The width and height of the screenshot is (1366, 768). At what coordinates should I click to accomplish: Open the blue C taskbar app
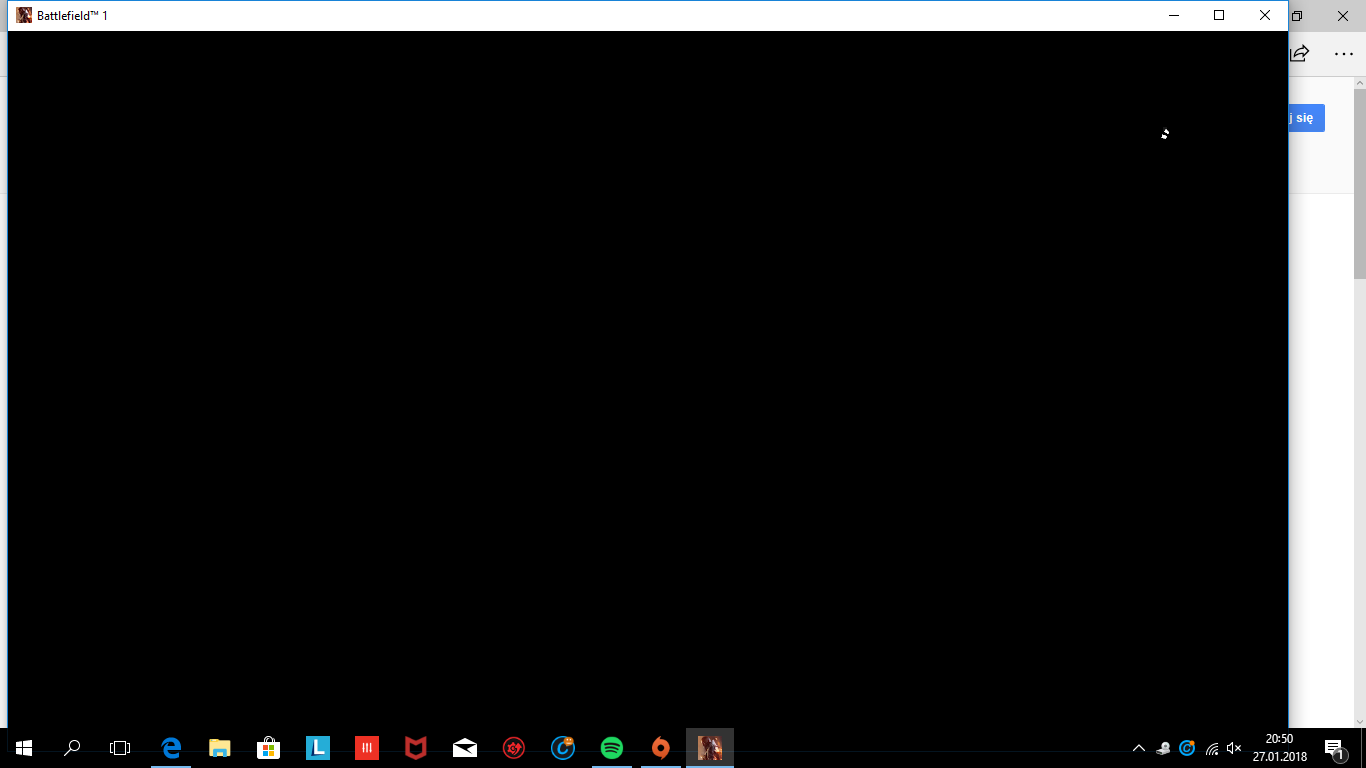(x=563, y=747)
